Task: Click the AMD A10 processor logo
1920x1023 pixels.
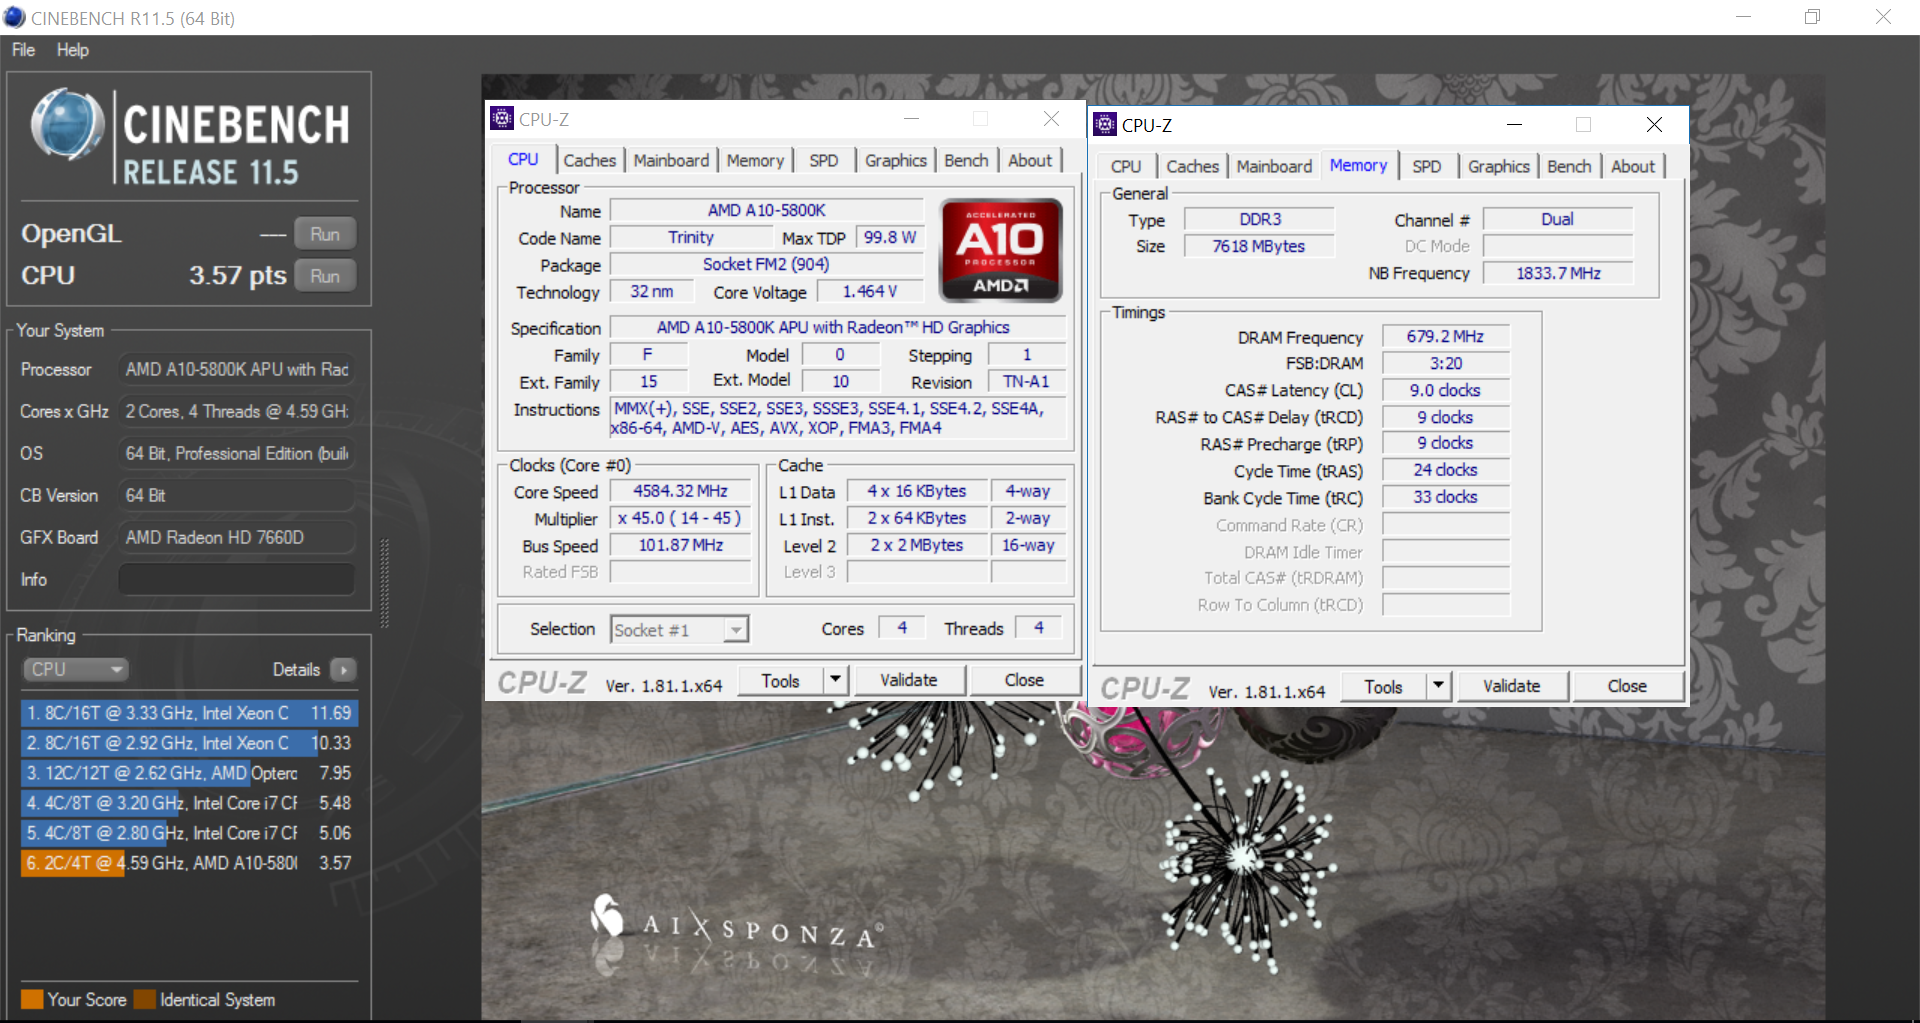Action: coord(1001,250)
